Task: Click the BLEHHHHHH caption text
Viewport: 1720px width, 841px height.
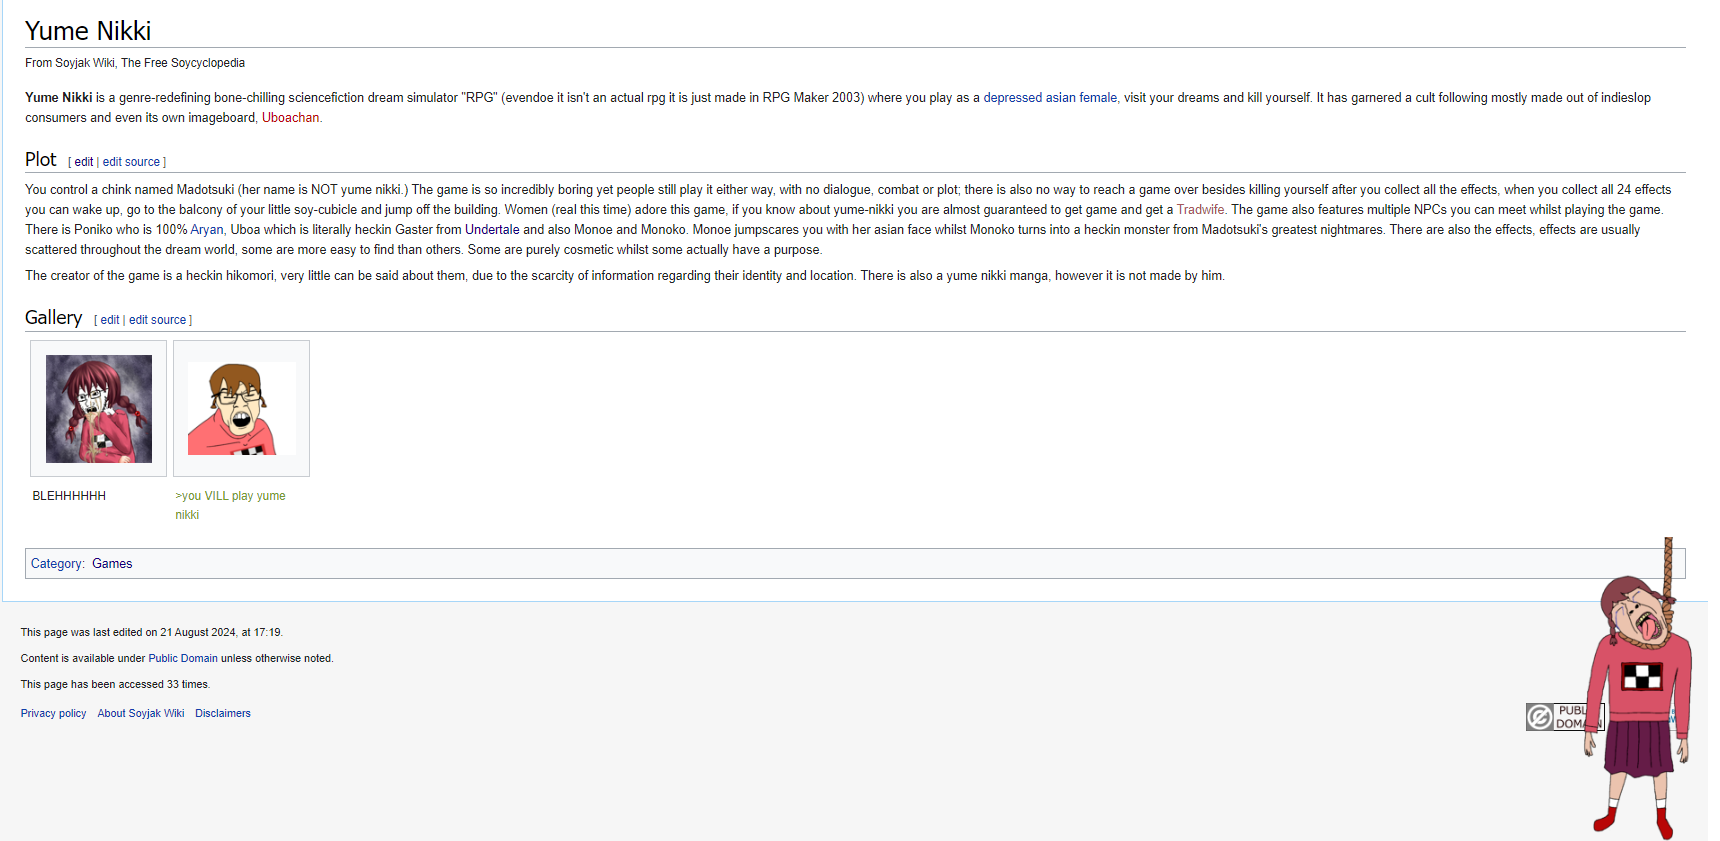Action: (69, 496)
